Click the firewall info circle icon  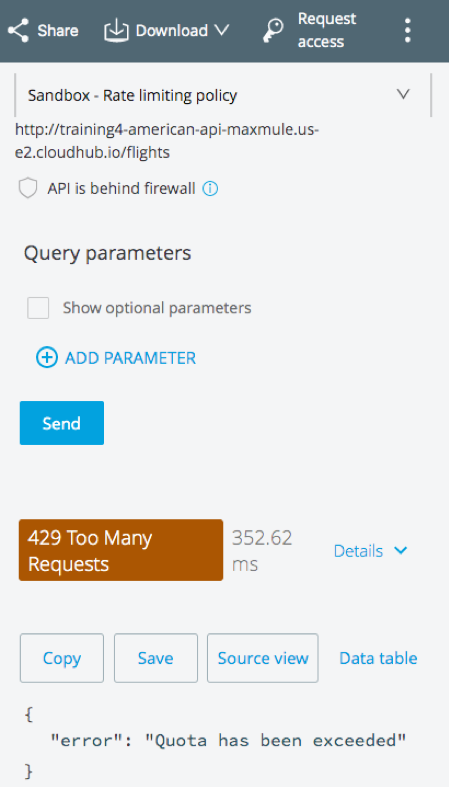coord(210,189)
